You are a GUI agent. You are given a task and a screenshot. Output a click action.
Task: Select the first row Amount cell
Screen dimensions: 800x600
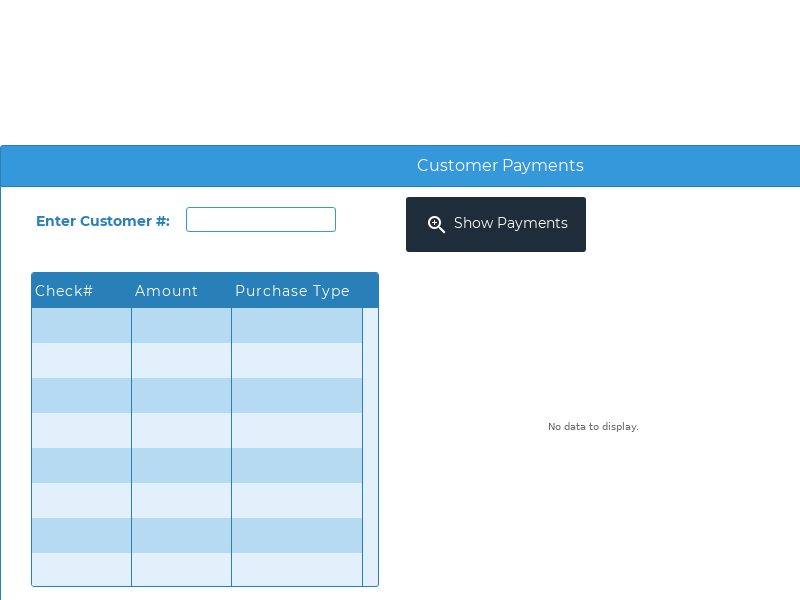181,326
